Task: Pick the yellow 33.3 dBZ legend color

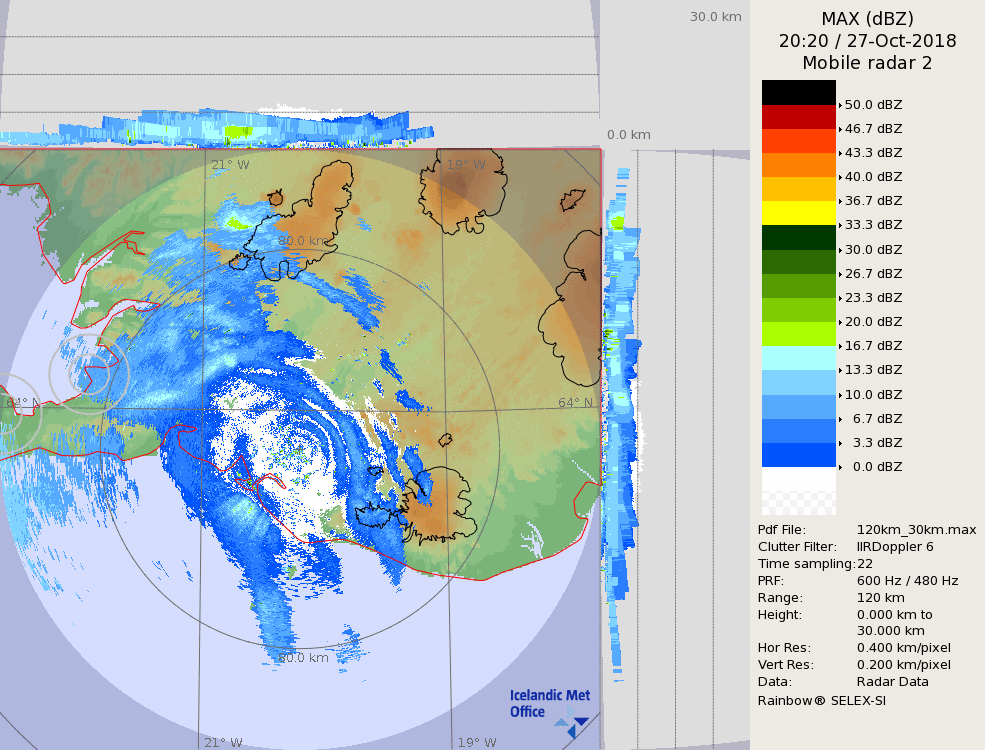Action: [798, 213]
